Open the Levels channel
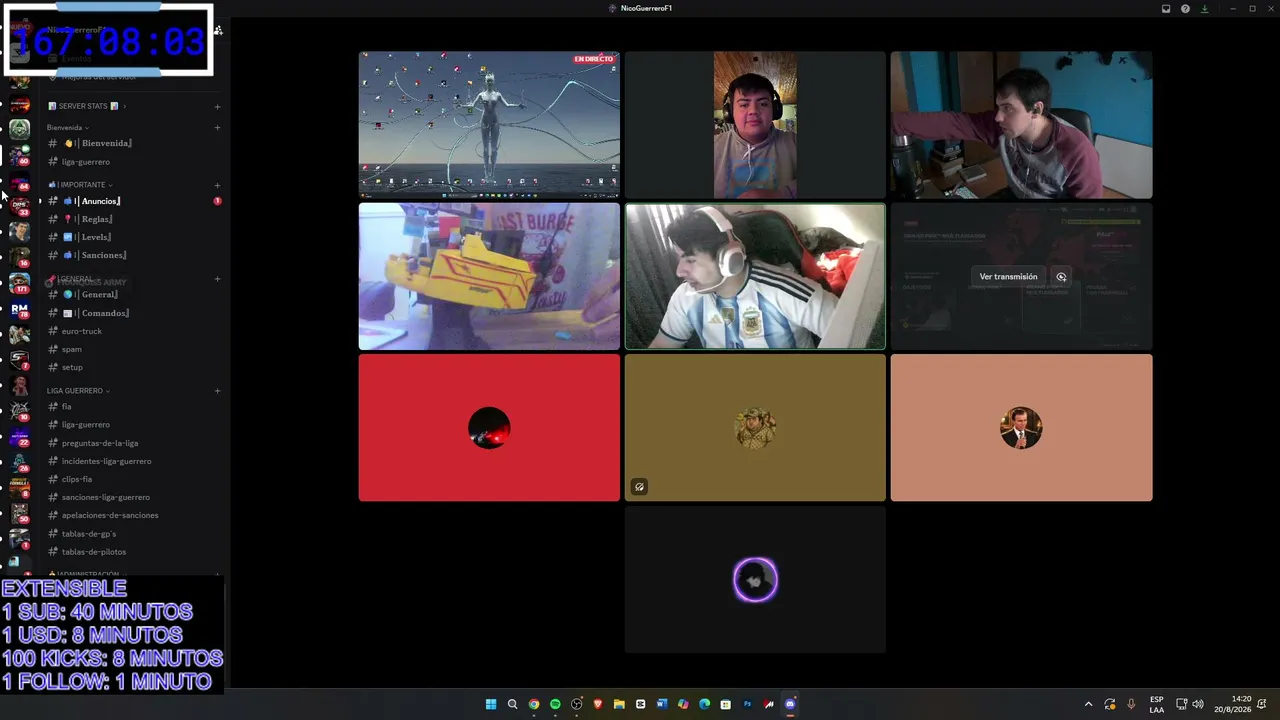Screen dimensions: 1280x720 click(x=131, y=237)
